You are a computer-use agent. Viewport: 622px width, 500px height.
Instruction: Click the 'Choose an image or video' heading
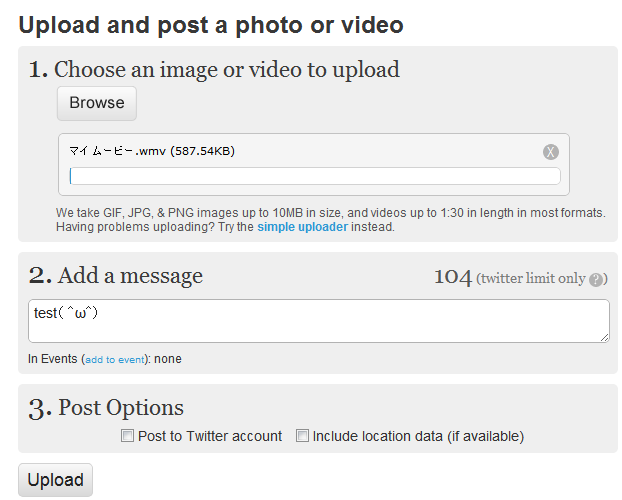pos(214,69)
